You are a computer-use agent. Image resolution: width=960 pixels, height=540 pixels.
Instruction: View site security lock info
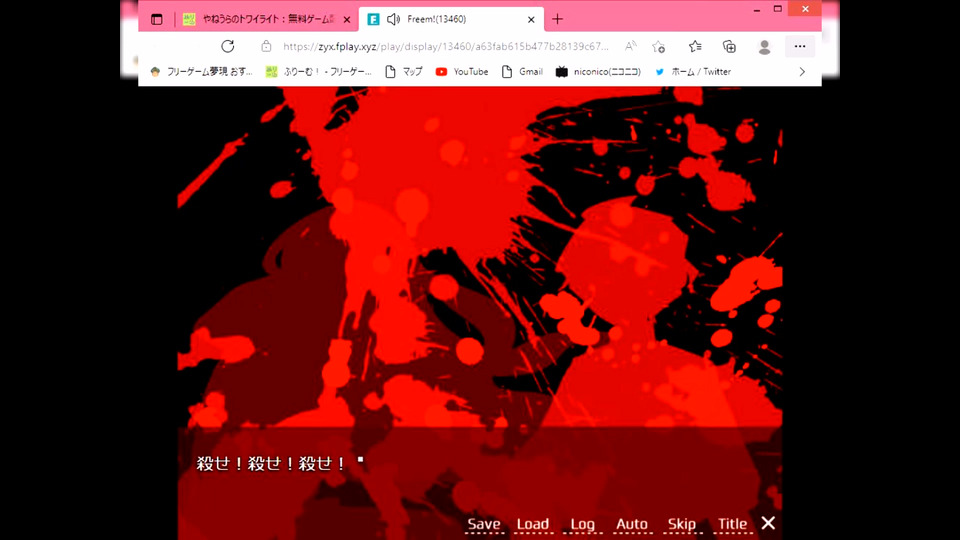tap(266, 47)
